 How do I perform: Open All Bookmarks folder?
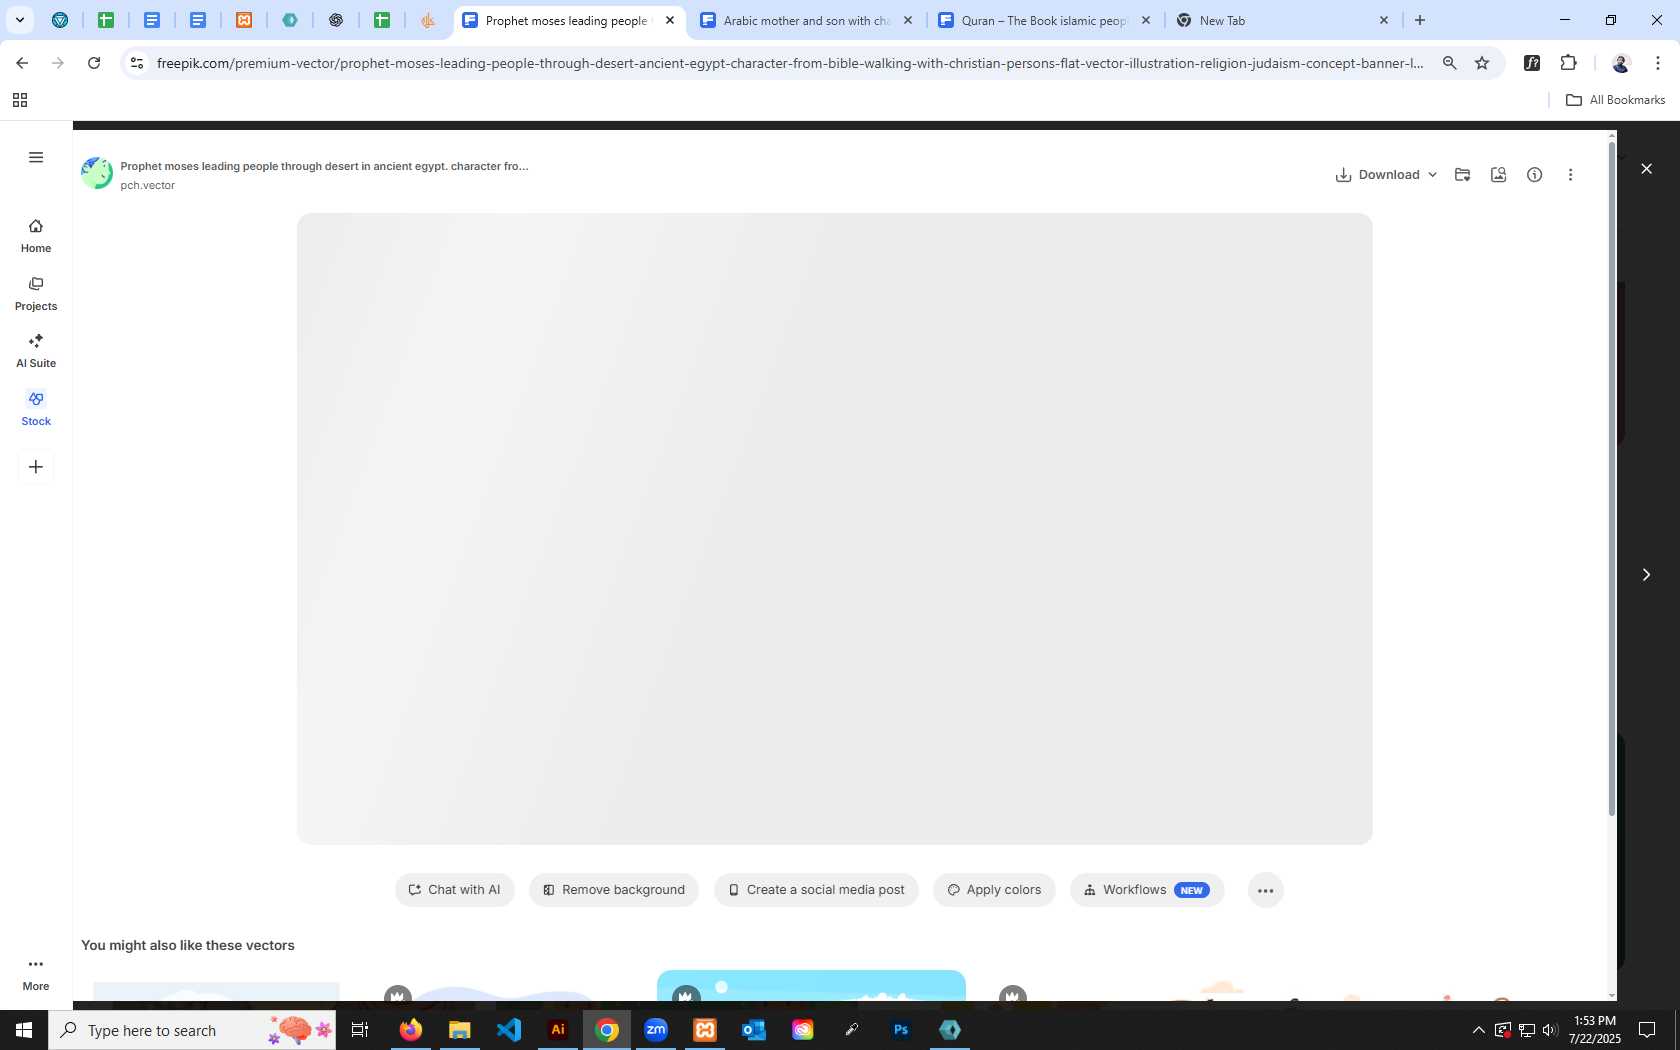click(x=1615, y=100)
